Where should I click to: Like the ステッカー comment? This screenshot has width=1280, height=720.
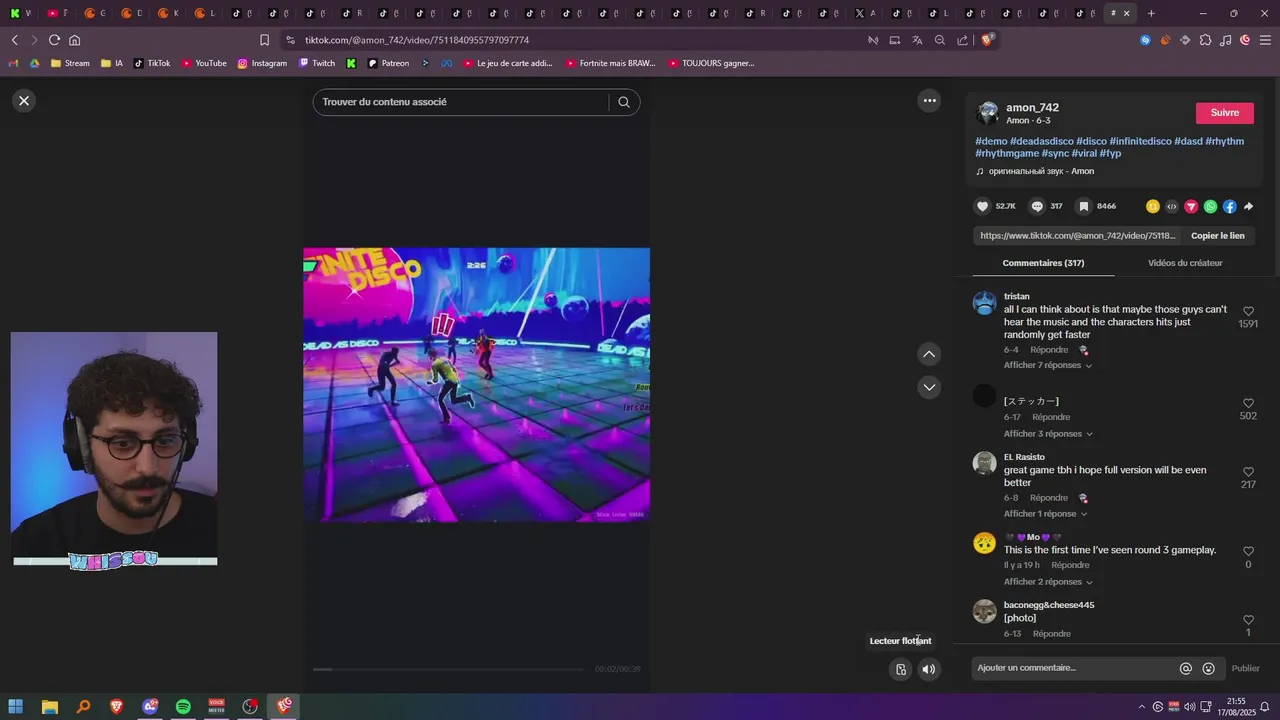click(x=1248, y=403)
